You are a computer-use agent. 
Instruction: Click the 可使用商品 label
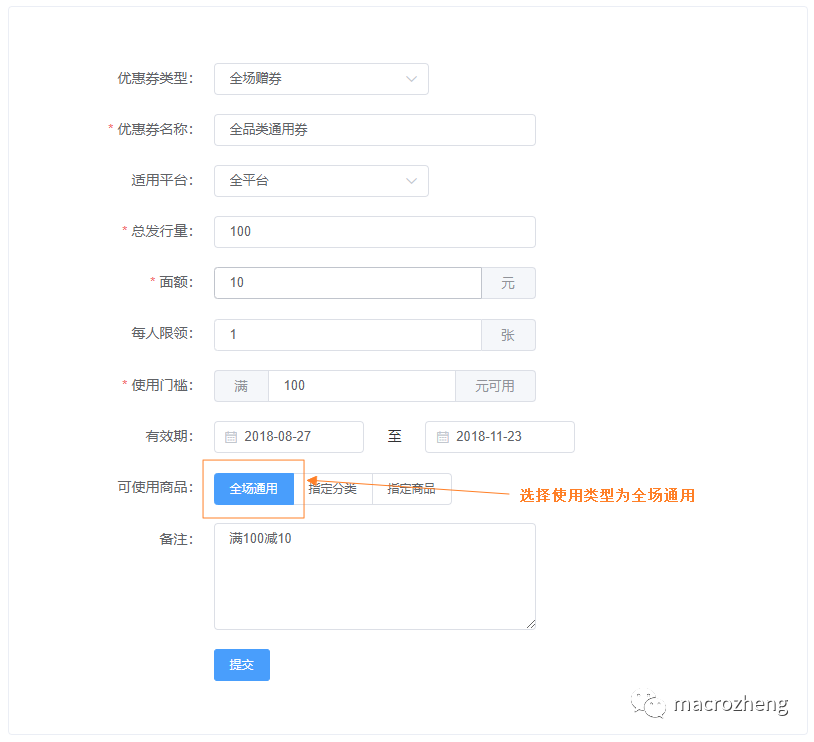click(x=155, y=487)
